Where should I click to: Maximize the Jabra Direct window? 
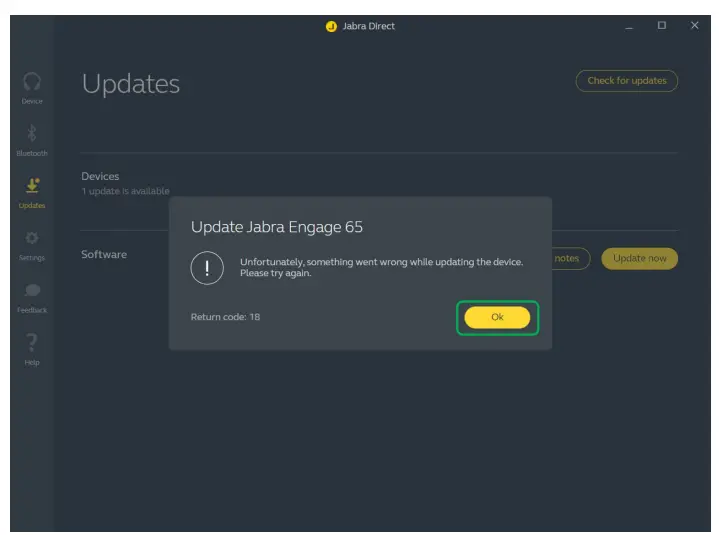point(662,26)
